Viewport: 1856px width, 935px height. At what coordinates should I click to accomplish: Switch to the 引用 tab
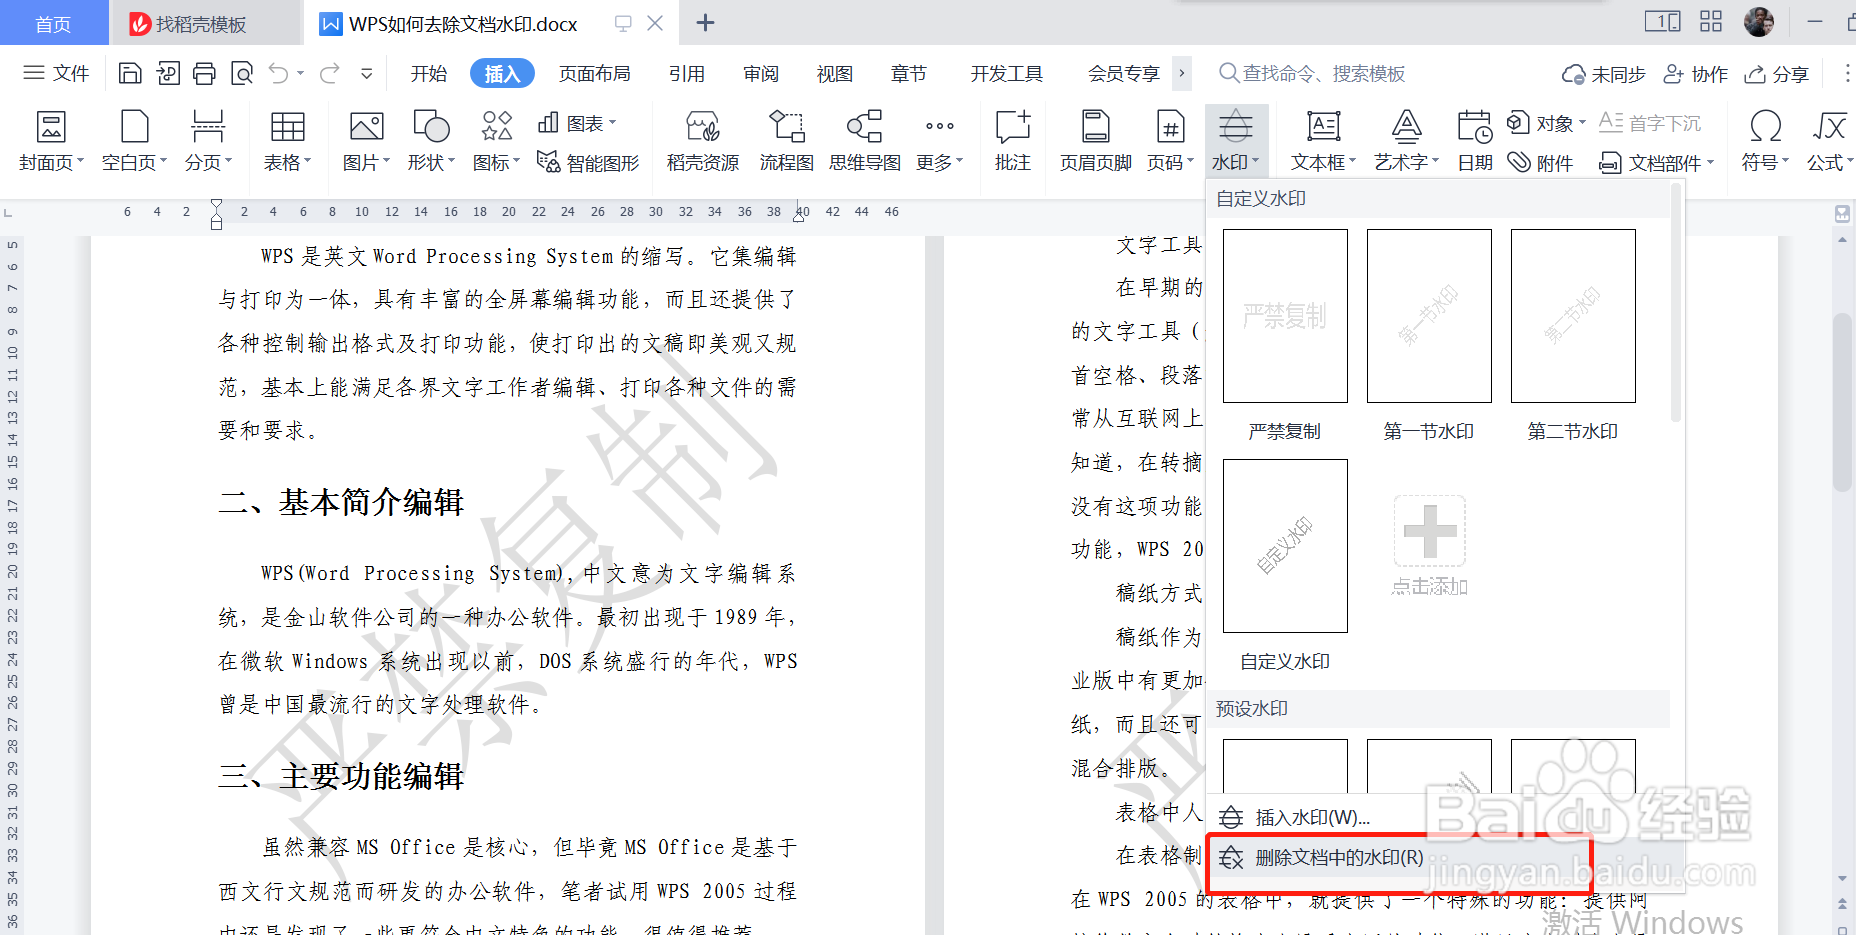coord(687,73)
